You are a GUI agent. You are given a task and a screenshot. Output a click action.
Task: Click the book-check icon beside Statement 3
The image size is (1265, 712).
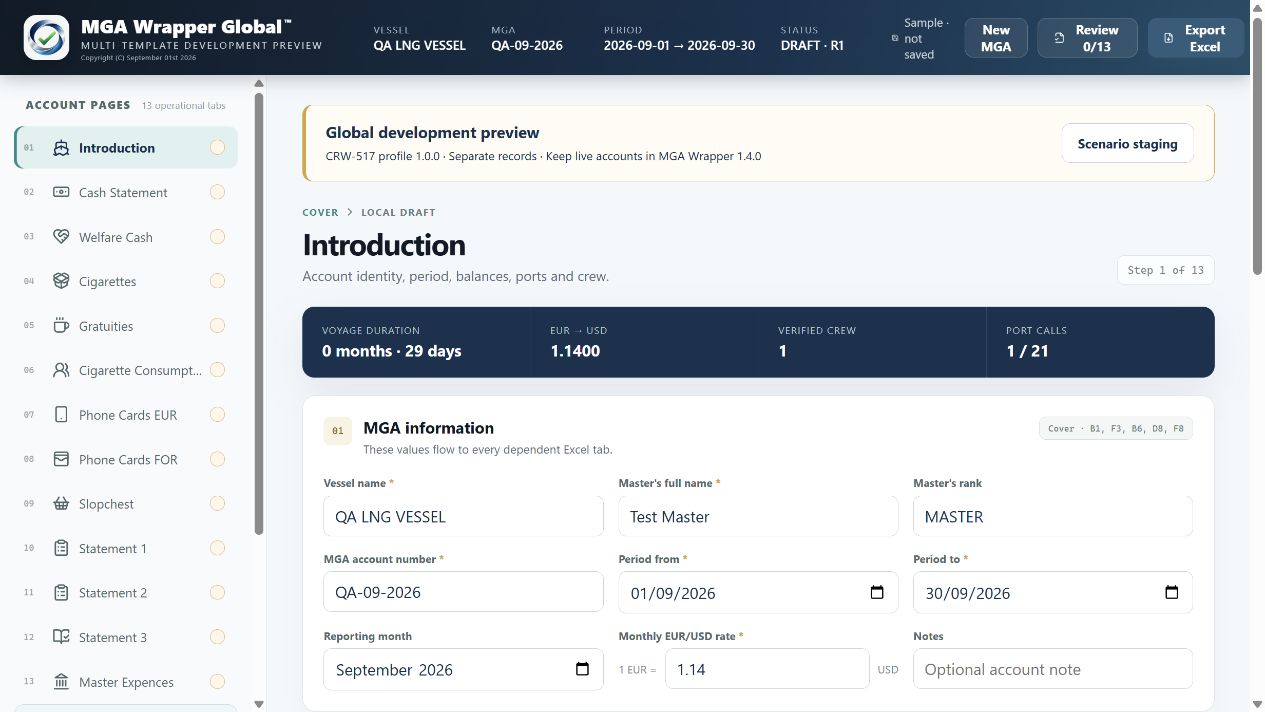click(x=61, y=637)
